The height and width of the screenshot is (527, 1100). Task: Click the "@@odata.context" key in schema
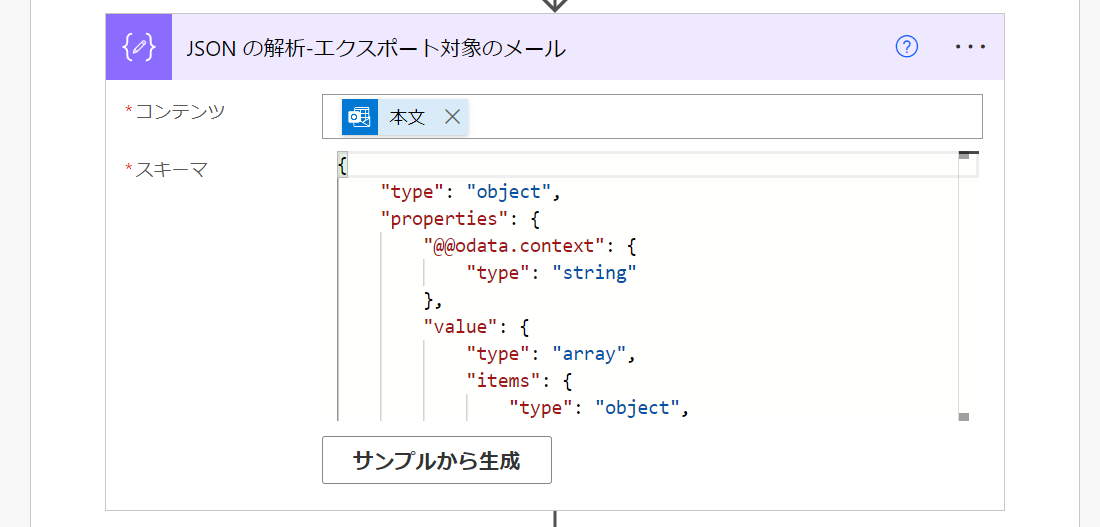coord(515,246)
